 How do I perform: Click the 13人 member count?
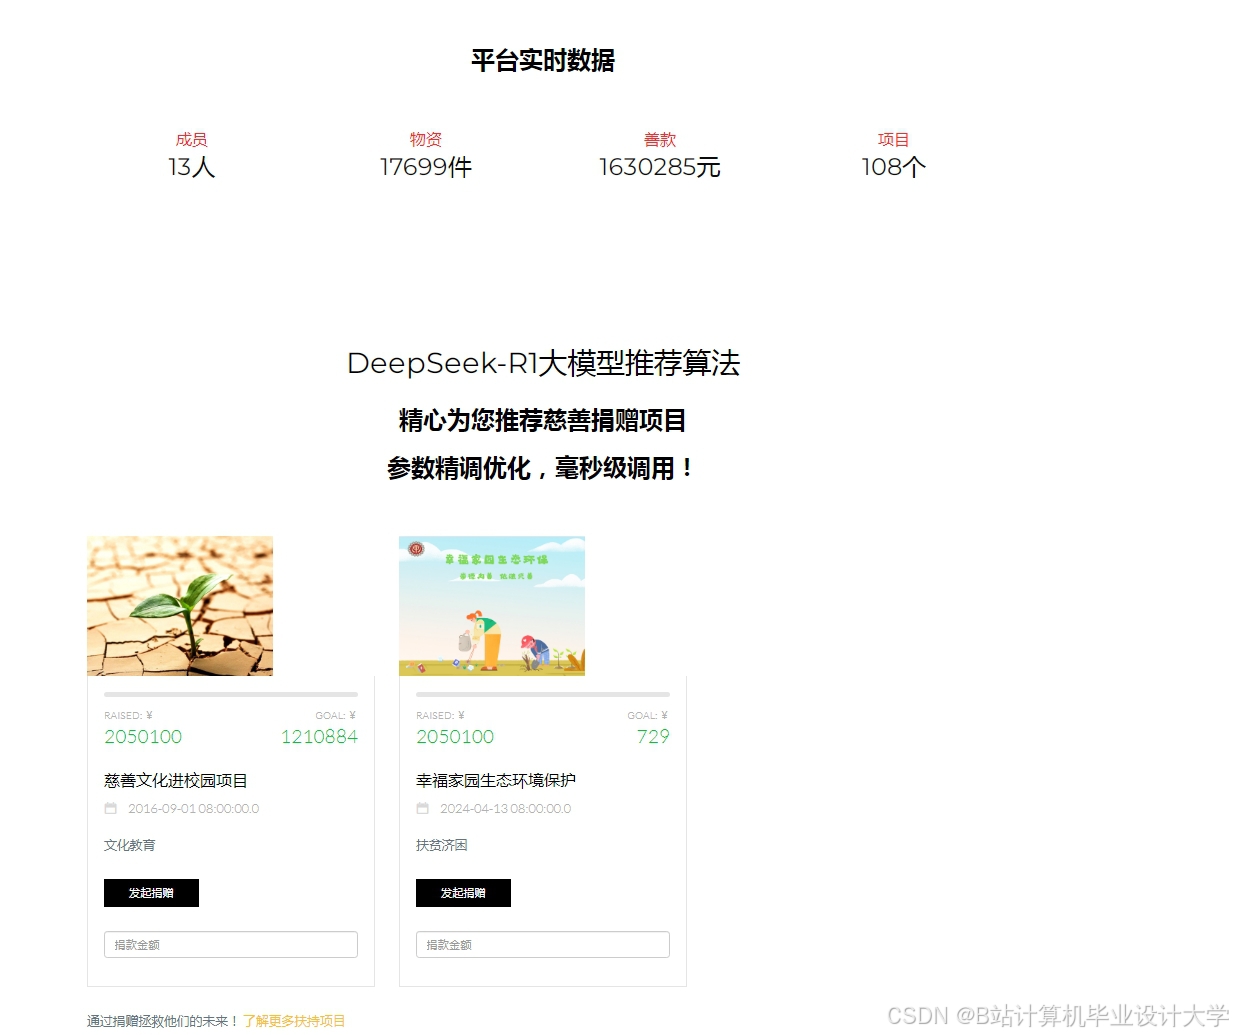click(x=192, y=167)
